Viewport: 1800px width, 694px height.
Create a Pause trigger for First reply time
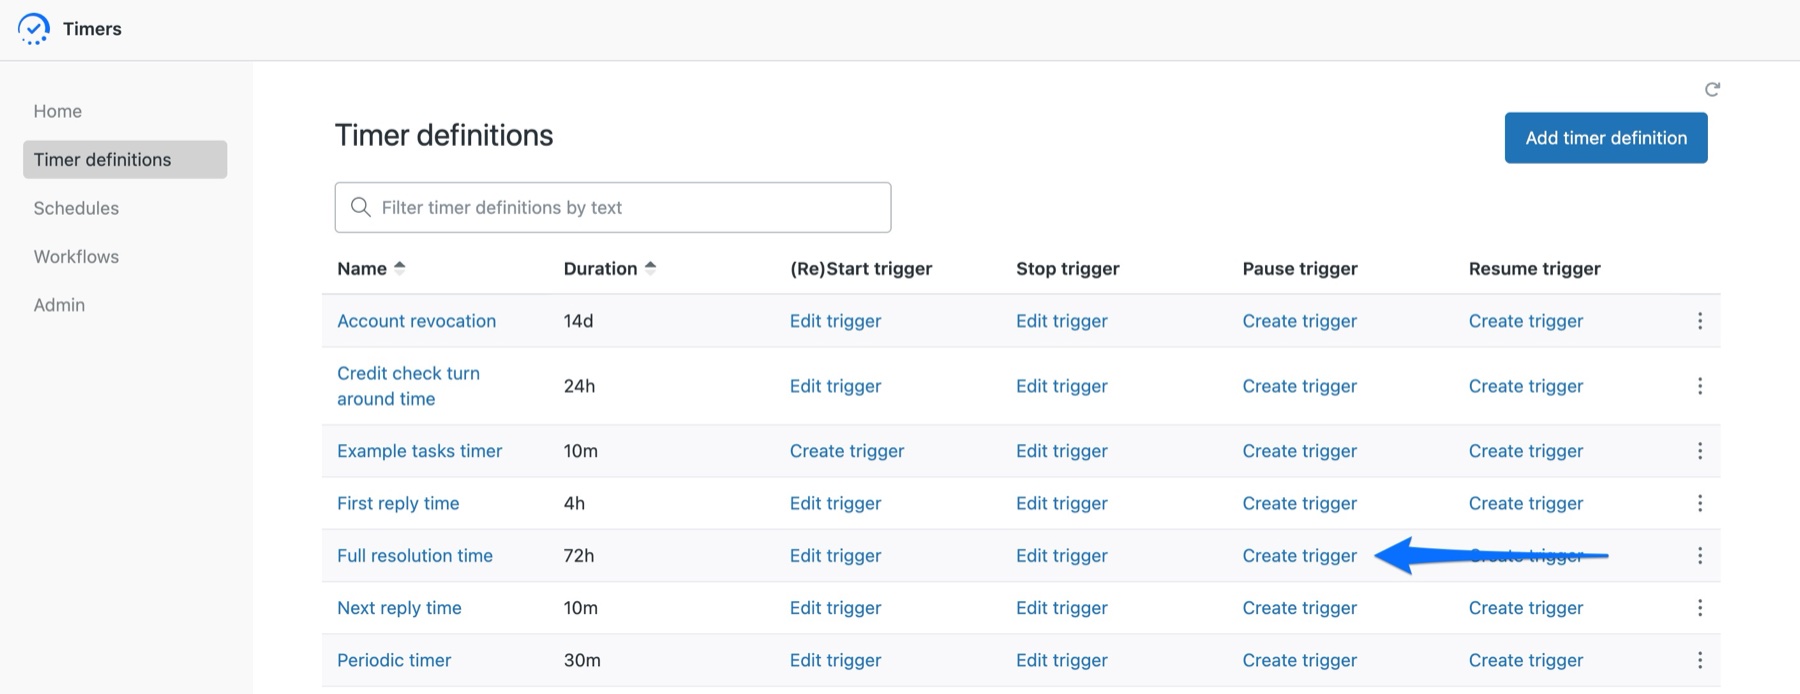(1300, 503)
